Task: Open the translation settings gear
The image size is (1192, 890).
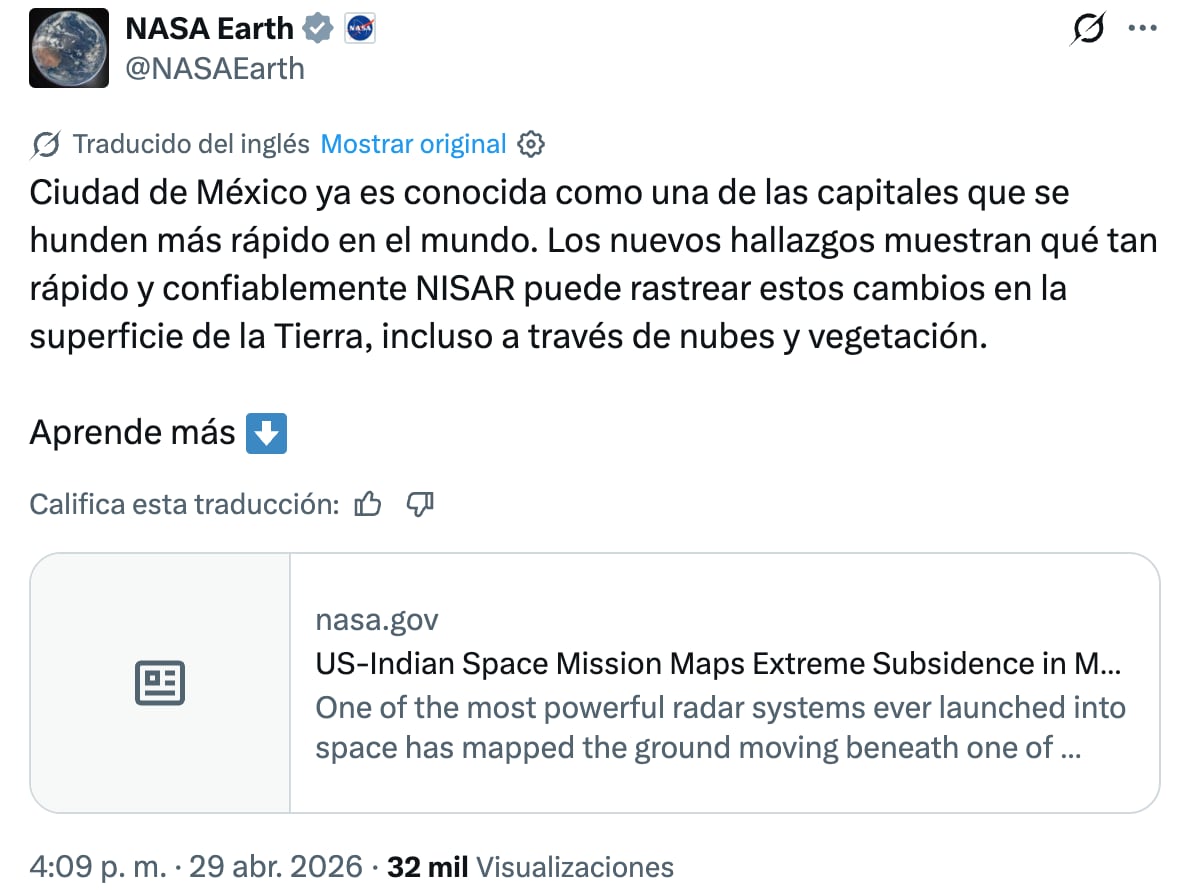Action: coord(531,144)
